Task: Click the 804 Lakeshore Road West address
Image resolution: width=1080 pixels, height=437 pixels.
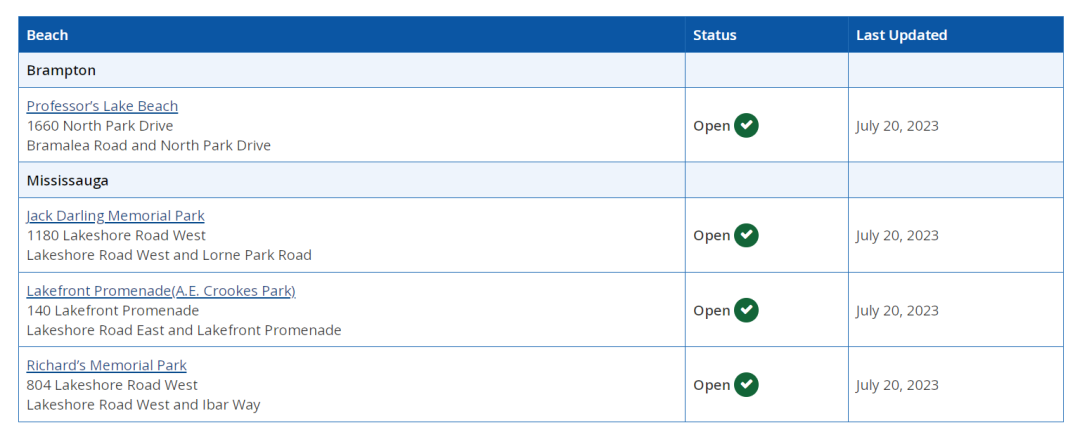Action: pyautogui.click(x=112, y=385)
